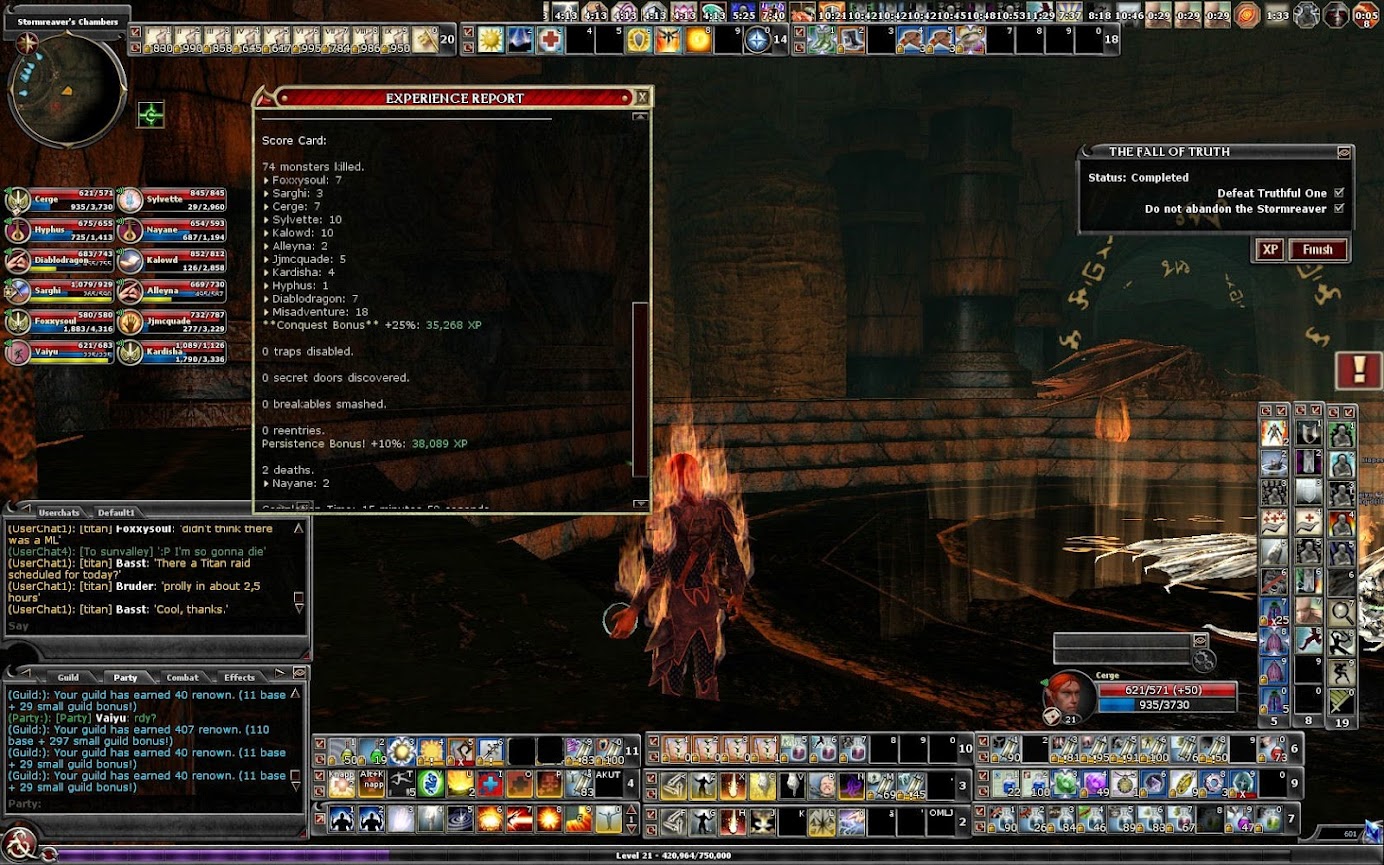Activate the golden key icon on hotbar 20
This screenshot has width=1384, height=865.
tap(425, 40)
